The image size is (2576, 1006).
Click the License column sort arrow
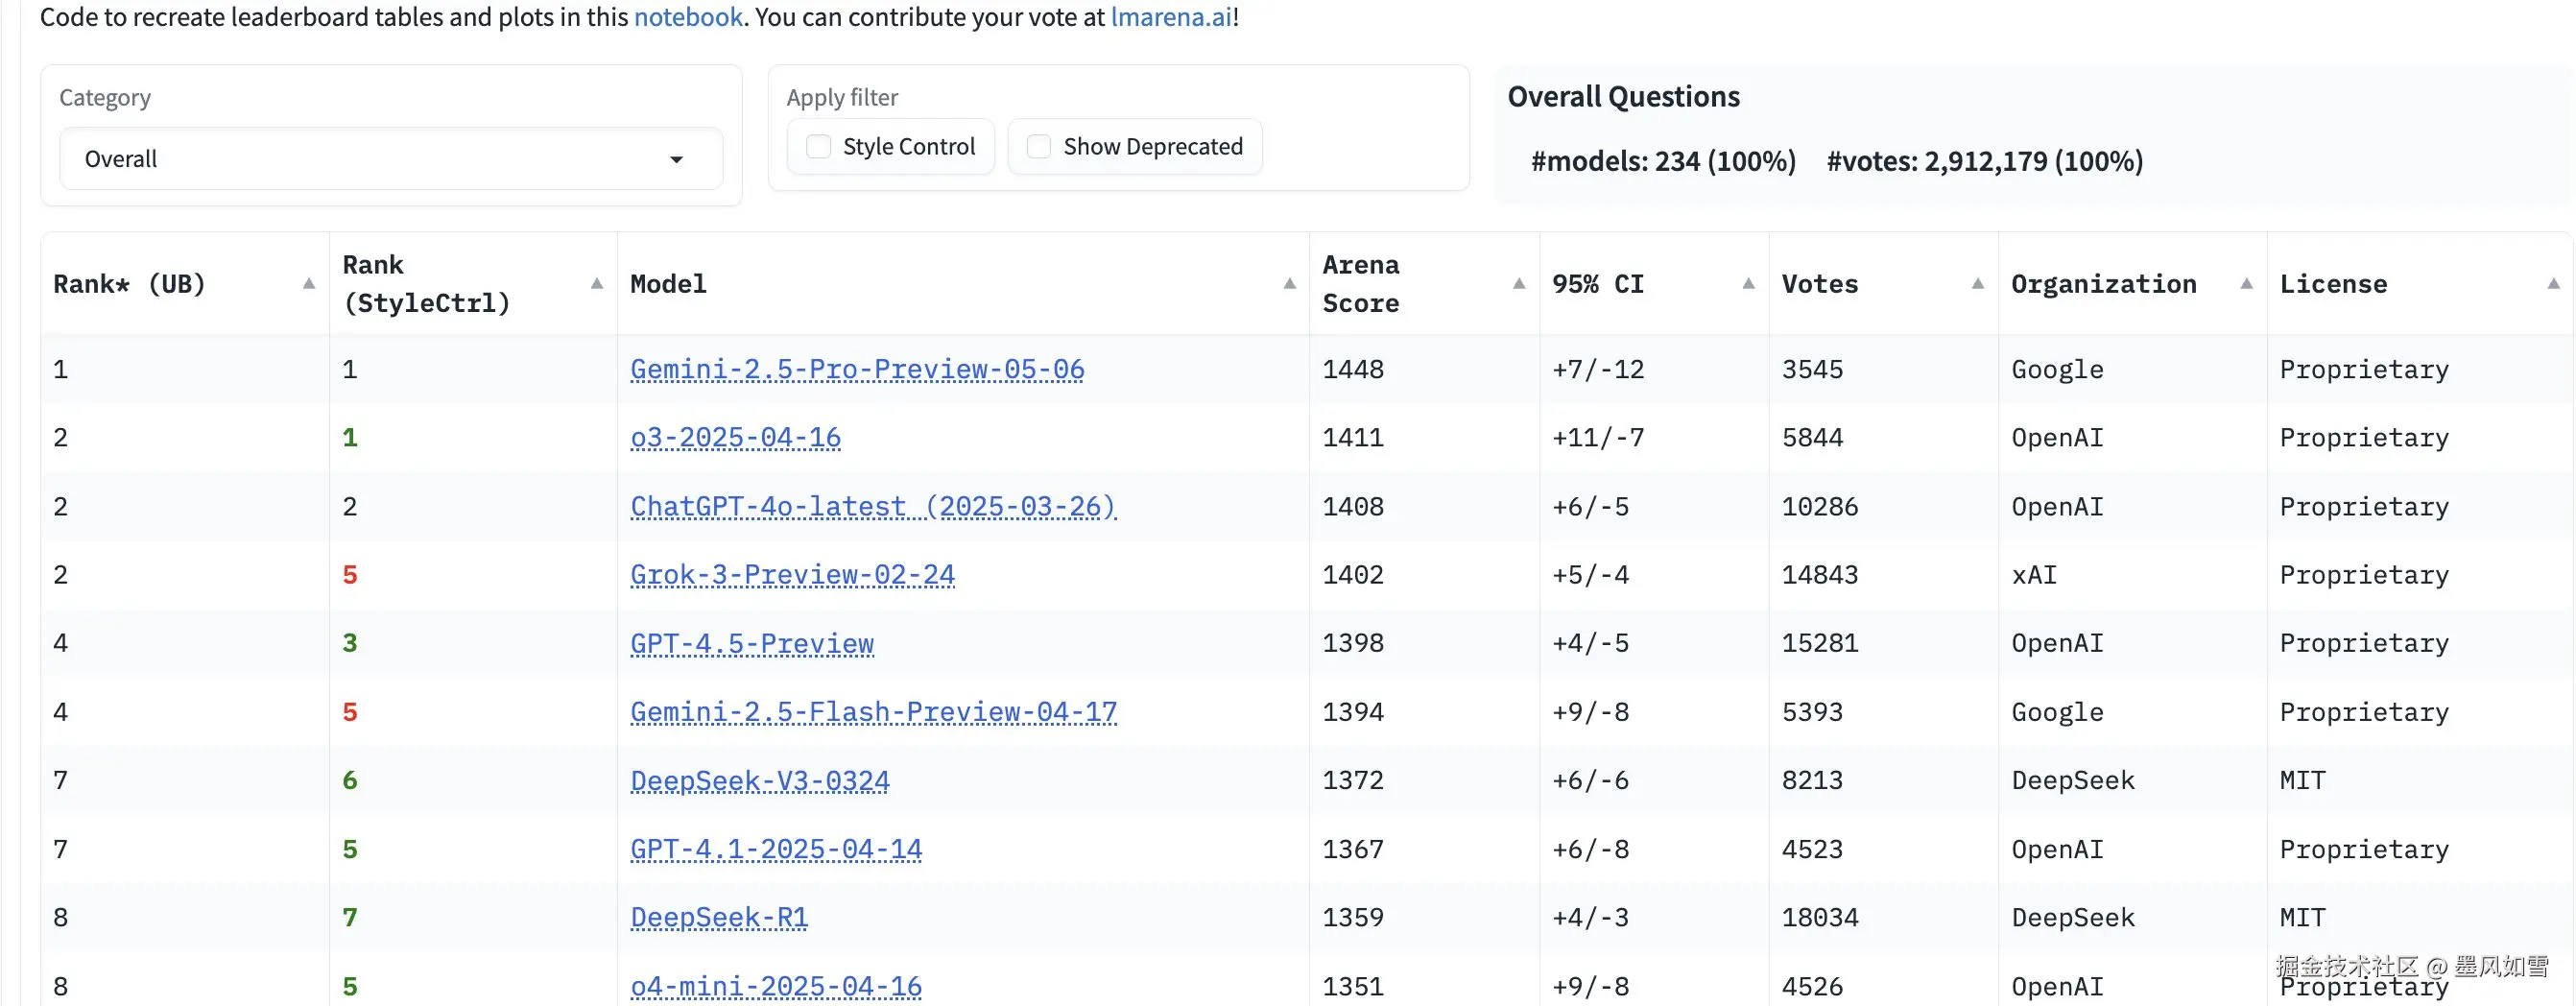pyautogui.click(x=2553, y=284)
